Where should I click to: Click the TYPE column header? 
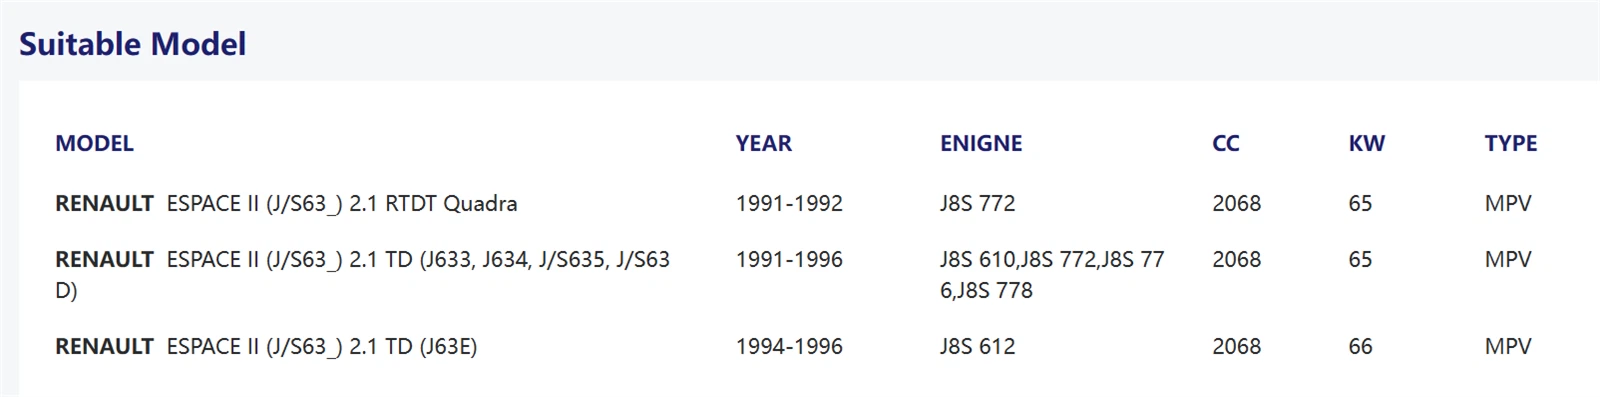1511,143
